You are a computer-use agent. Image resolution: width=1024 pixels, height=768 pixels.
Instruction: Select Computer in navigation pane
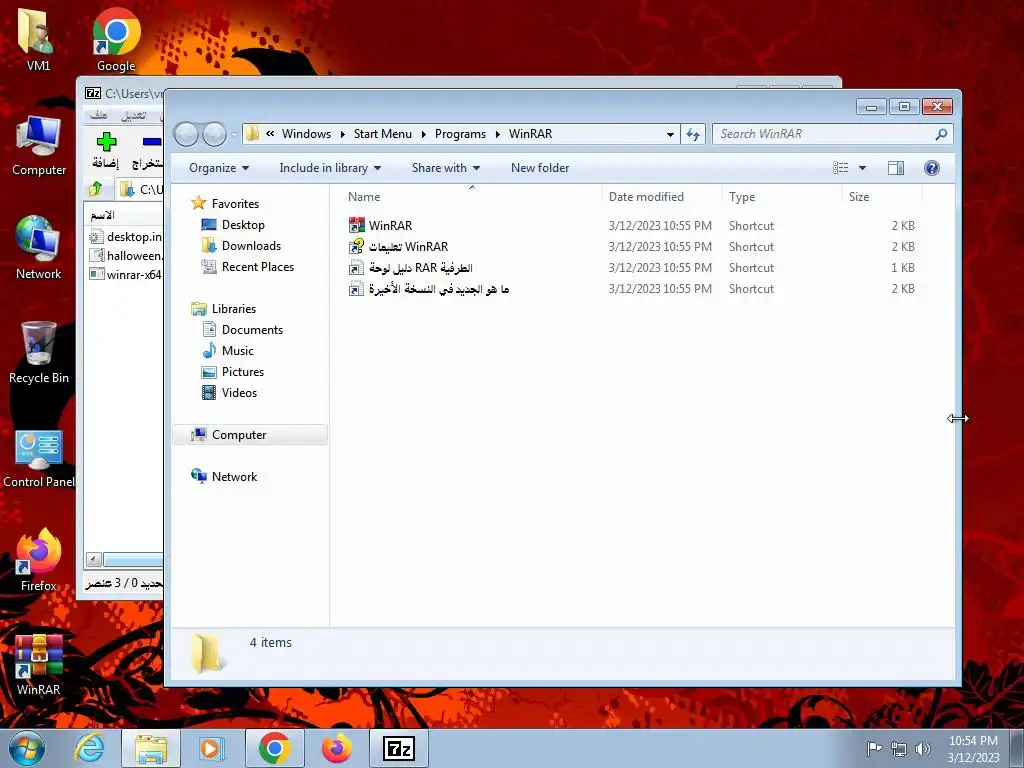point(249,435)
